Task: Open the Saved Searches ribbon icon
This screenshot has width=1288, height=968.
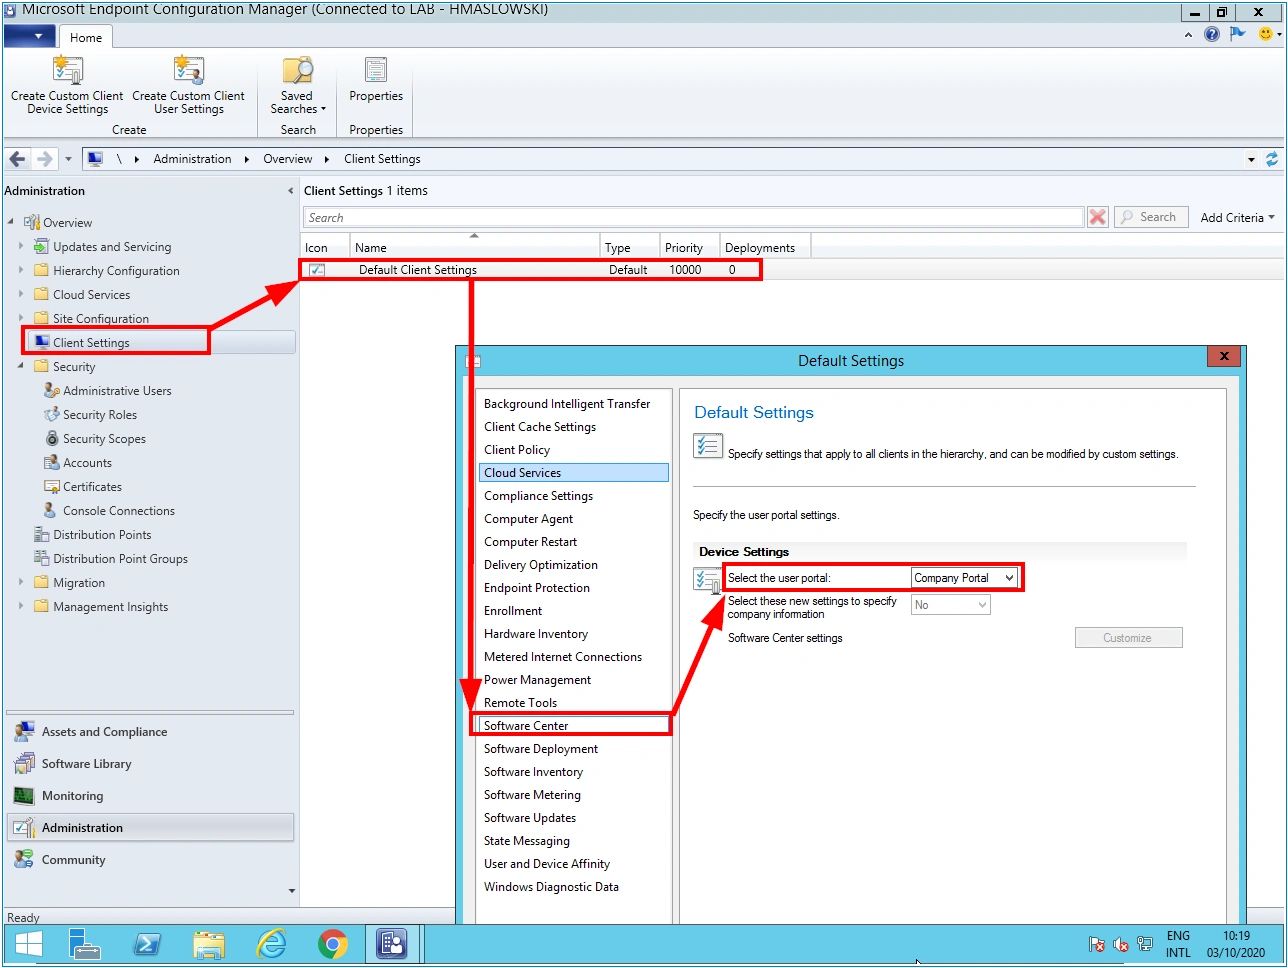Action: point(297,70)
